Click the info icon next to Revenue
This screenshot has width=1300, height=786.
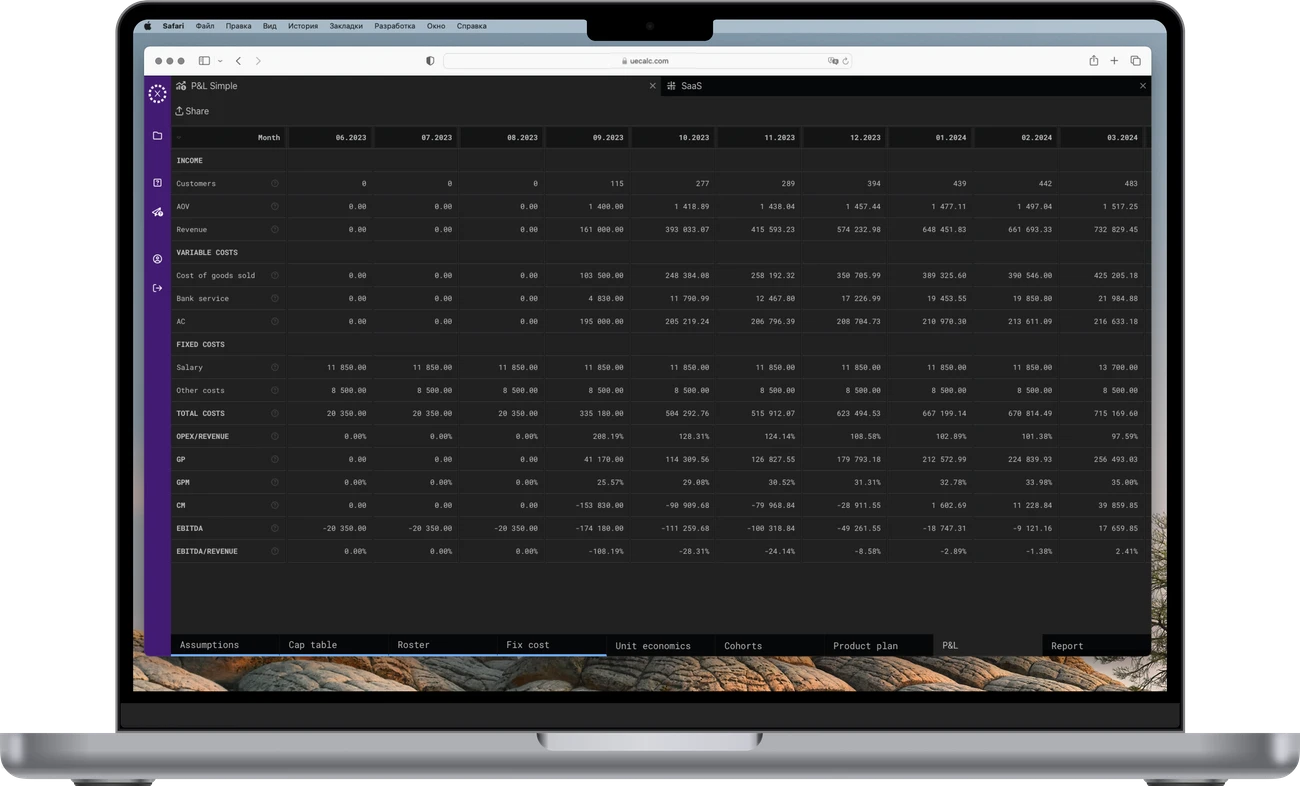(x=275, y=230)
